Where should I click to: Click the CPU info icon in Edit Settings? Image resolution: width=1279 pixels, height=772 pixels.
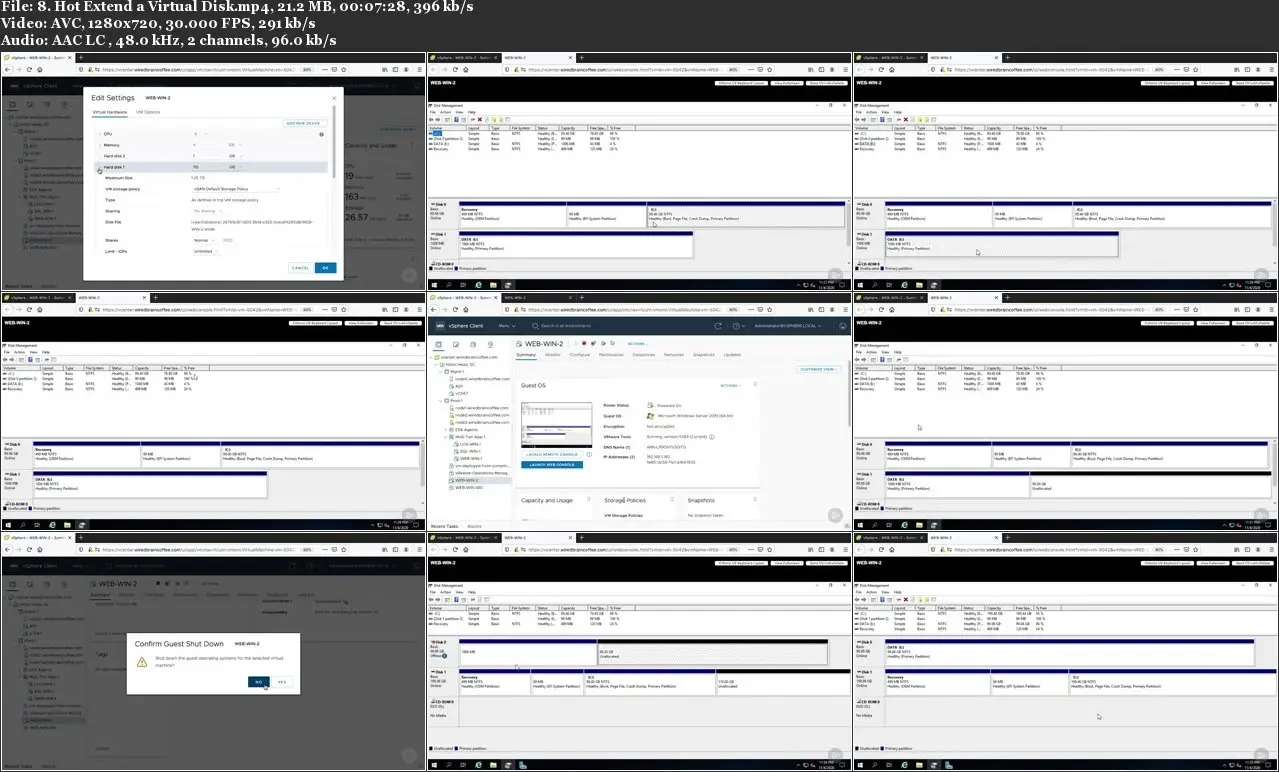(321, 134)
